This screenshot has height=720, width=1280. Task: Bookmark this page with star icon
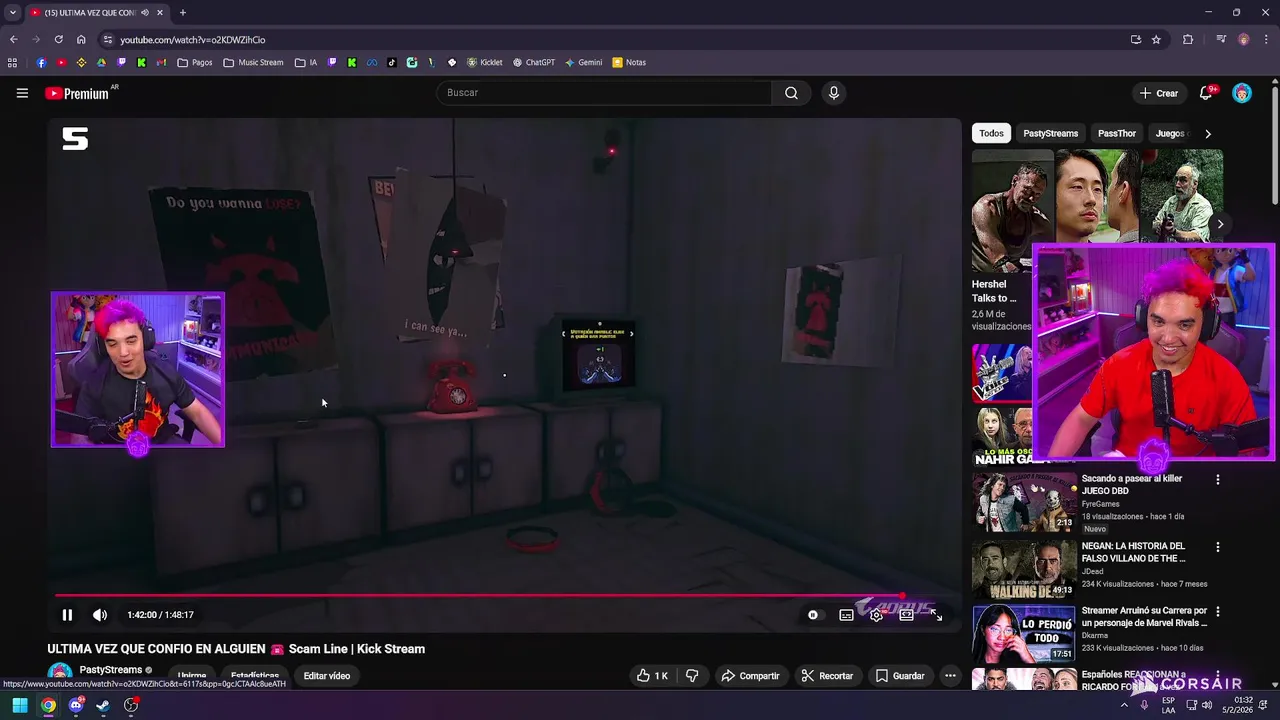1156,40
